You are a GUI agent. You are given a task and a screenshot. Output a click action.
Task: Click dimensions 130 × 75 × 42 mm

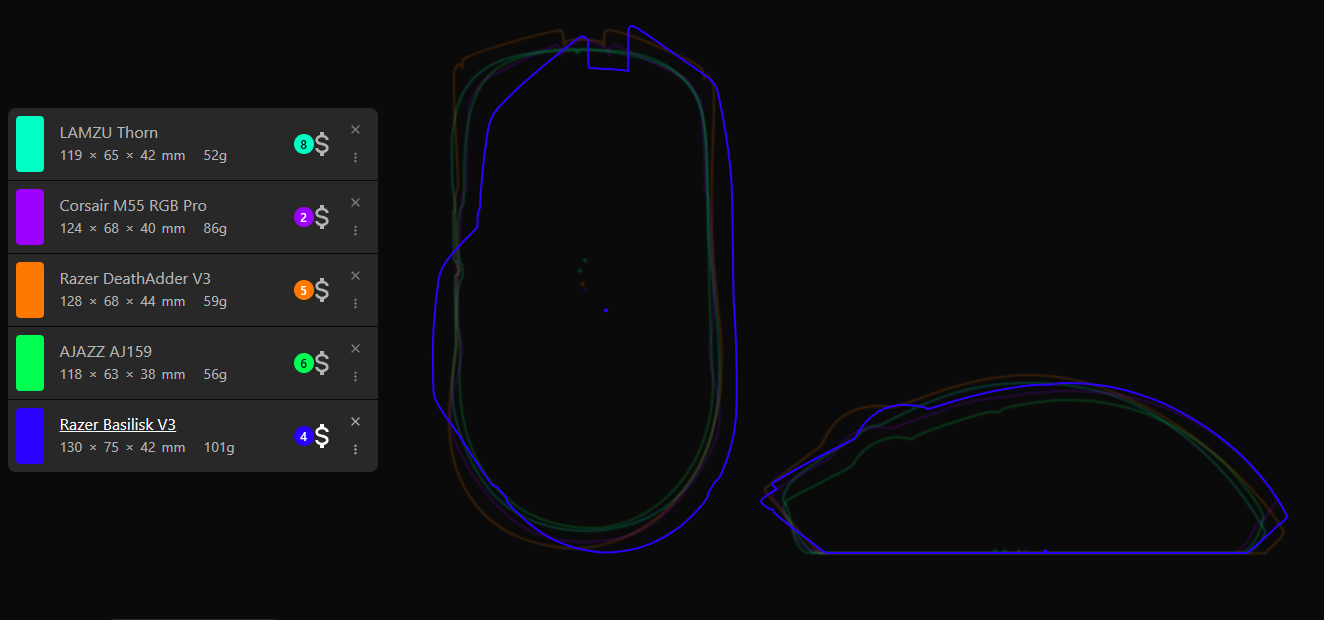123,447
